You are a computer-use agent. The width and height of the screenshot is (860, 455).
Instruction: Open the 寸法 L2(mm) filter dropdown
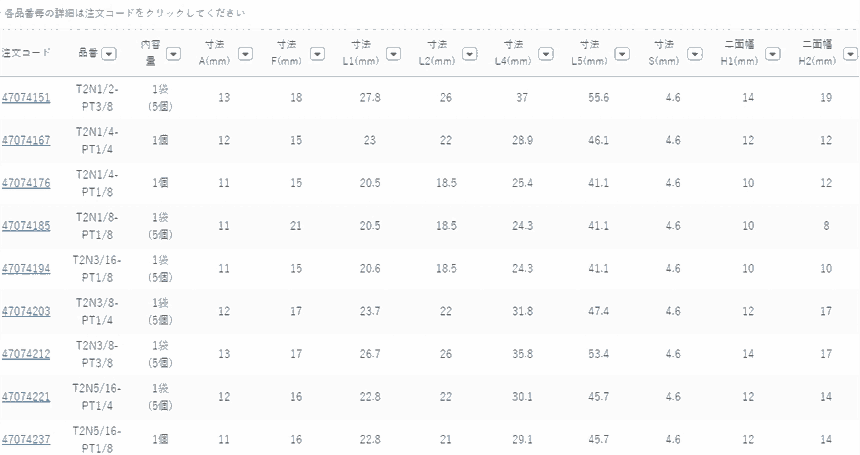468,53
